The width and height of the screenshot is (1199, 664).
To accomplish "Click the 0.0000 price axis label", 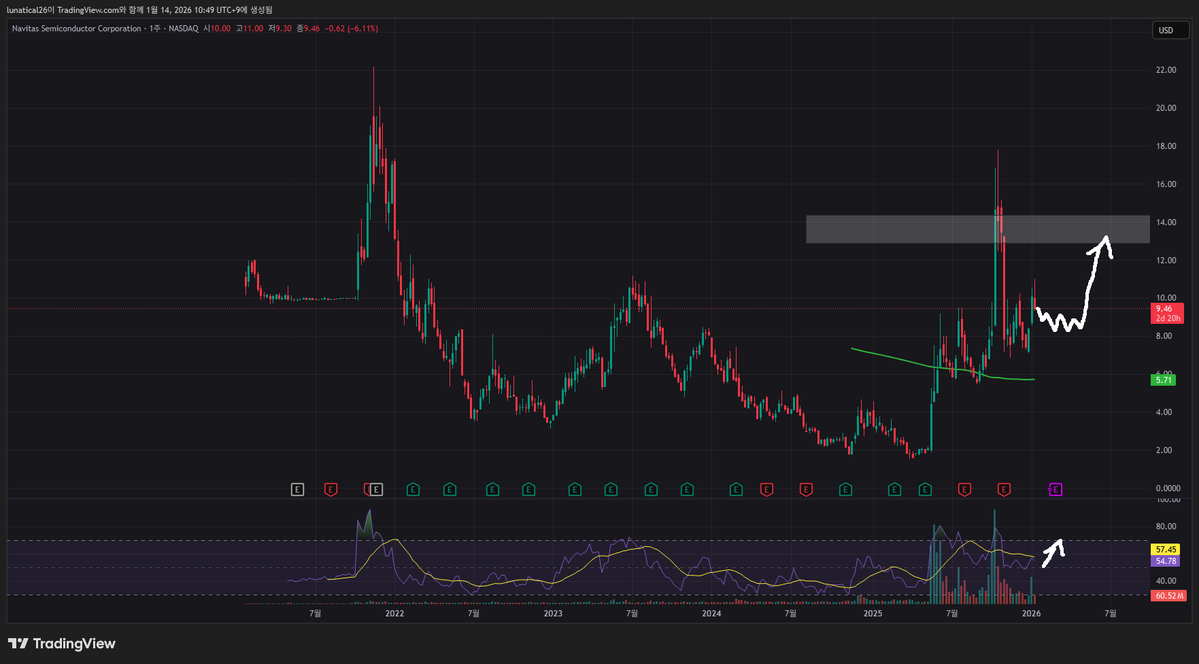I will [1168, 488].
